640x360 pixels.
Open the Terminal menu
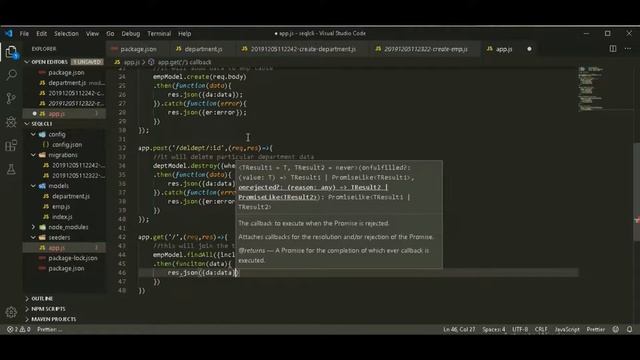coord(159,33)
